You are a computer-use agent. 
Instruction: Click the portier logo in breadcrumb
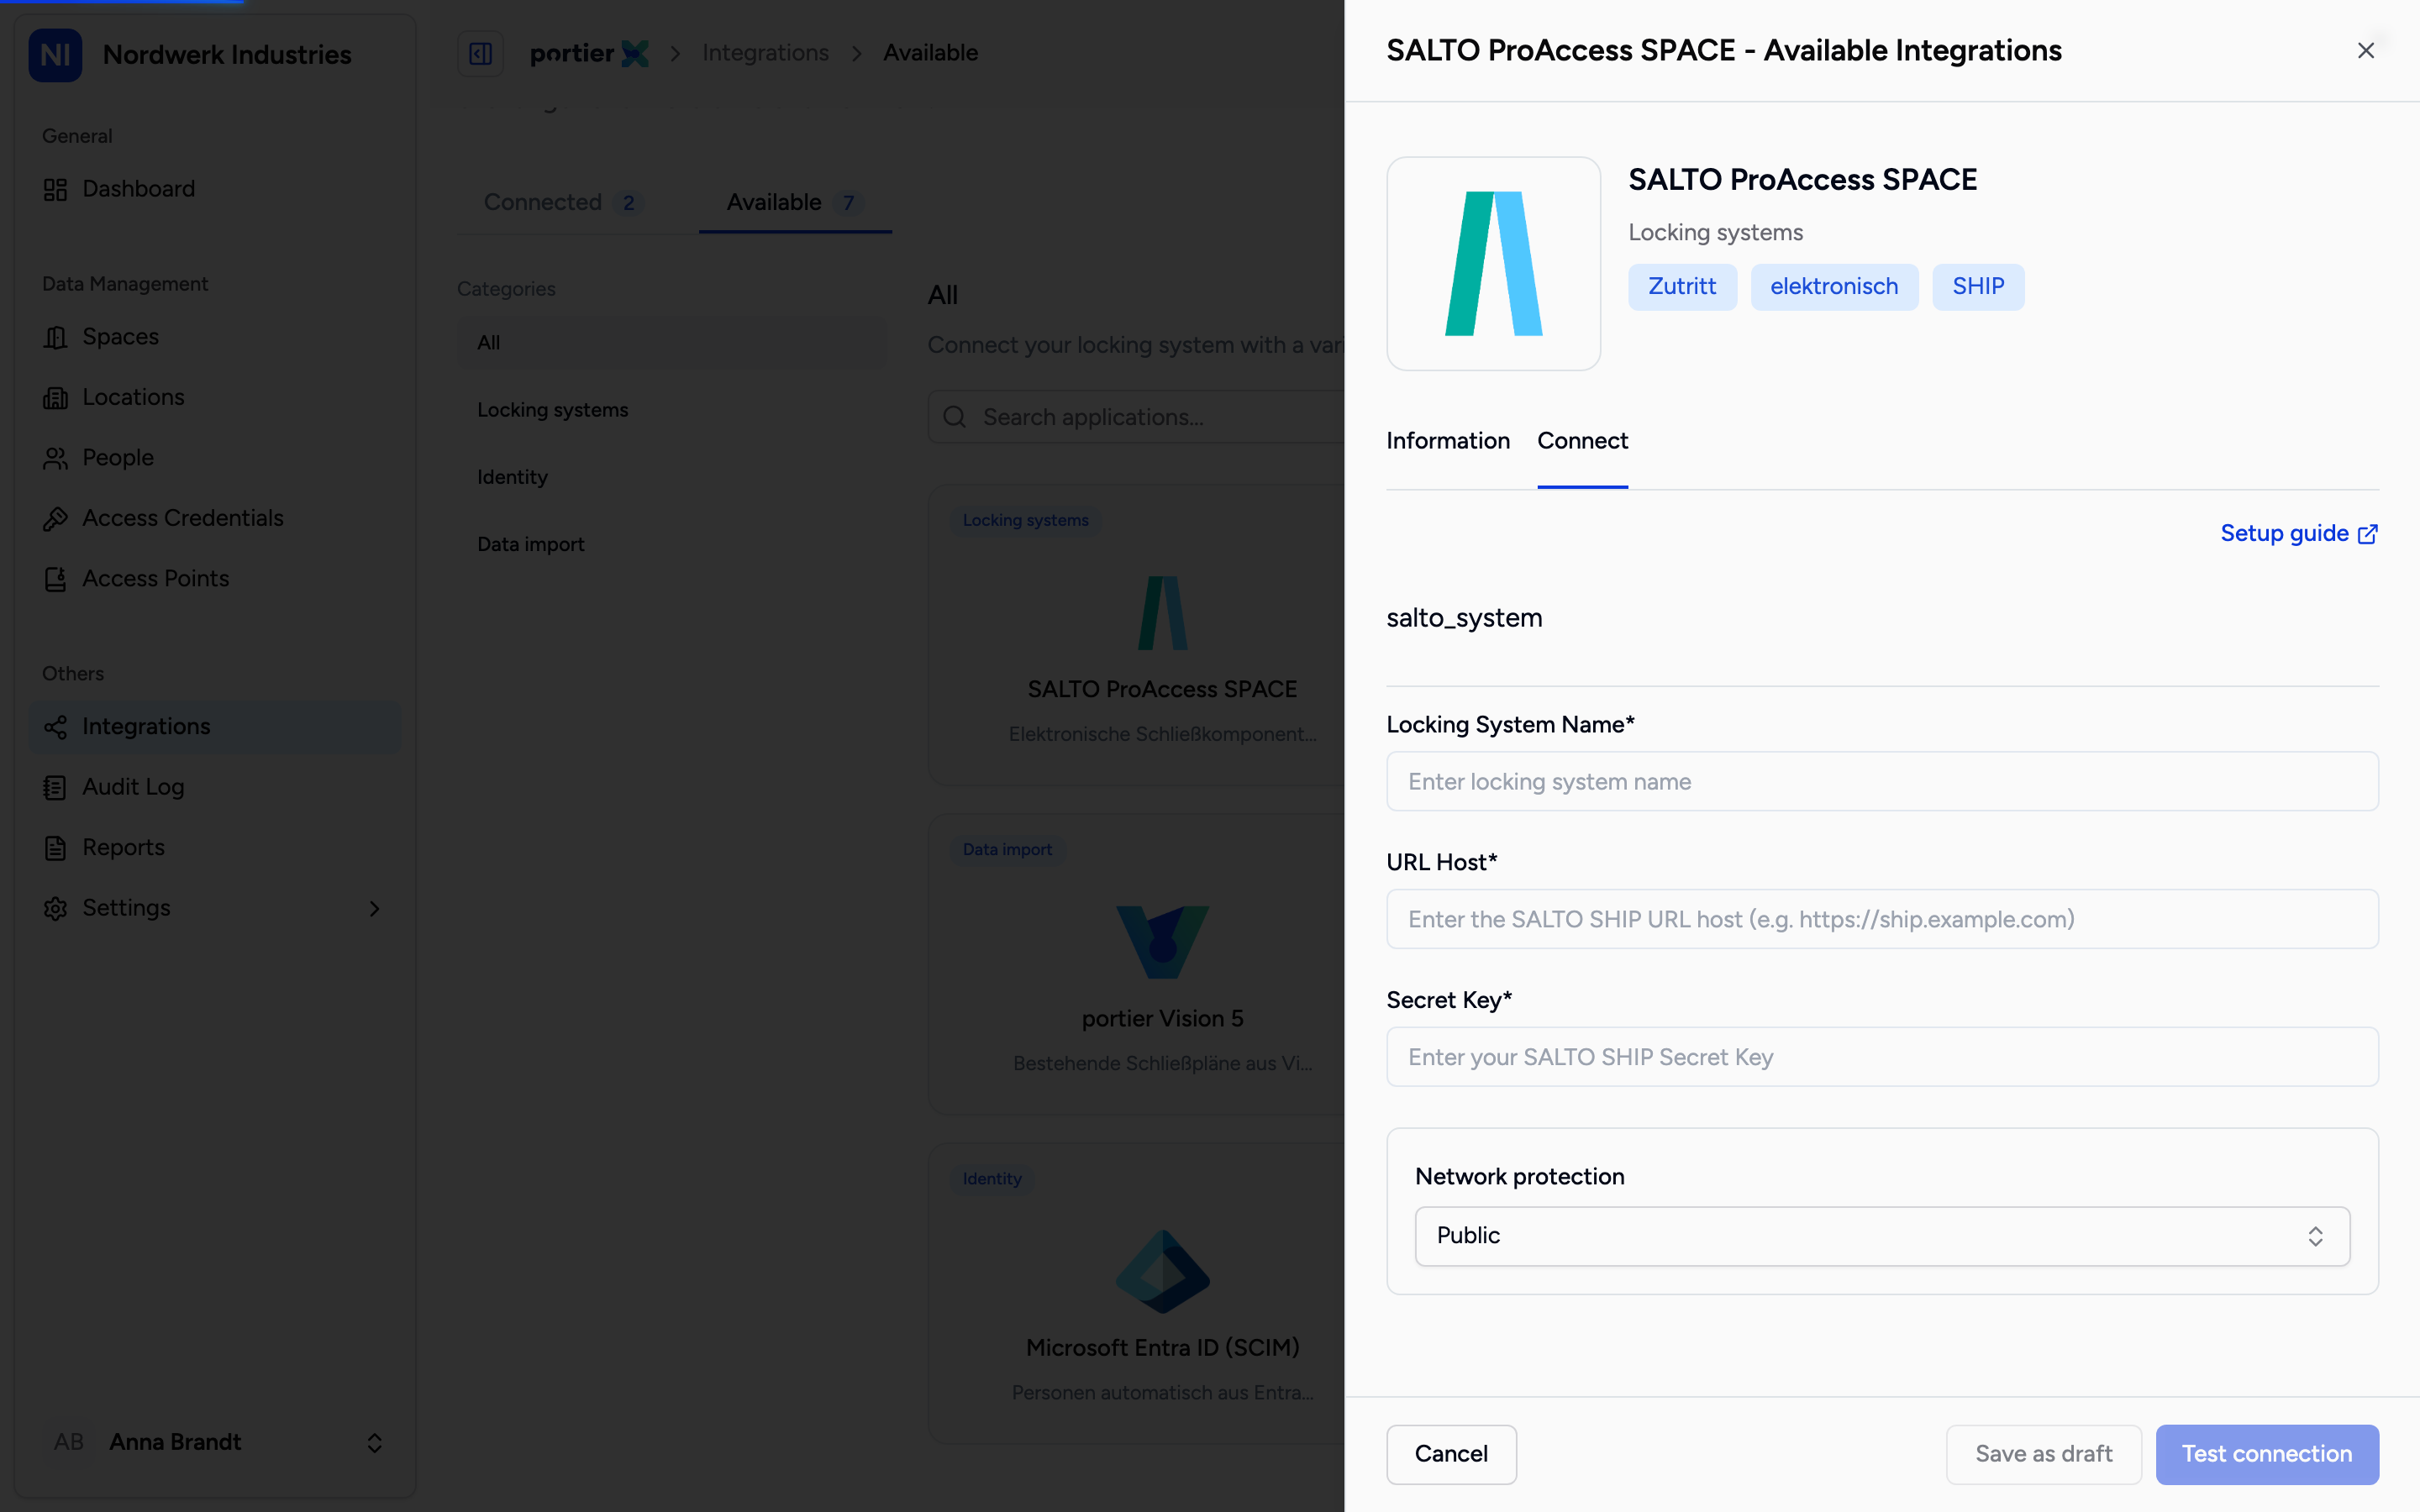point(589,53)
